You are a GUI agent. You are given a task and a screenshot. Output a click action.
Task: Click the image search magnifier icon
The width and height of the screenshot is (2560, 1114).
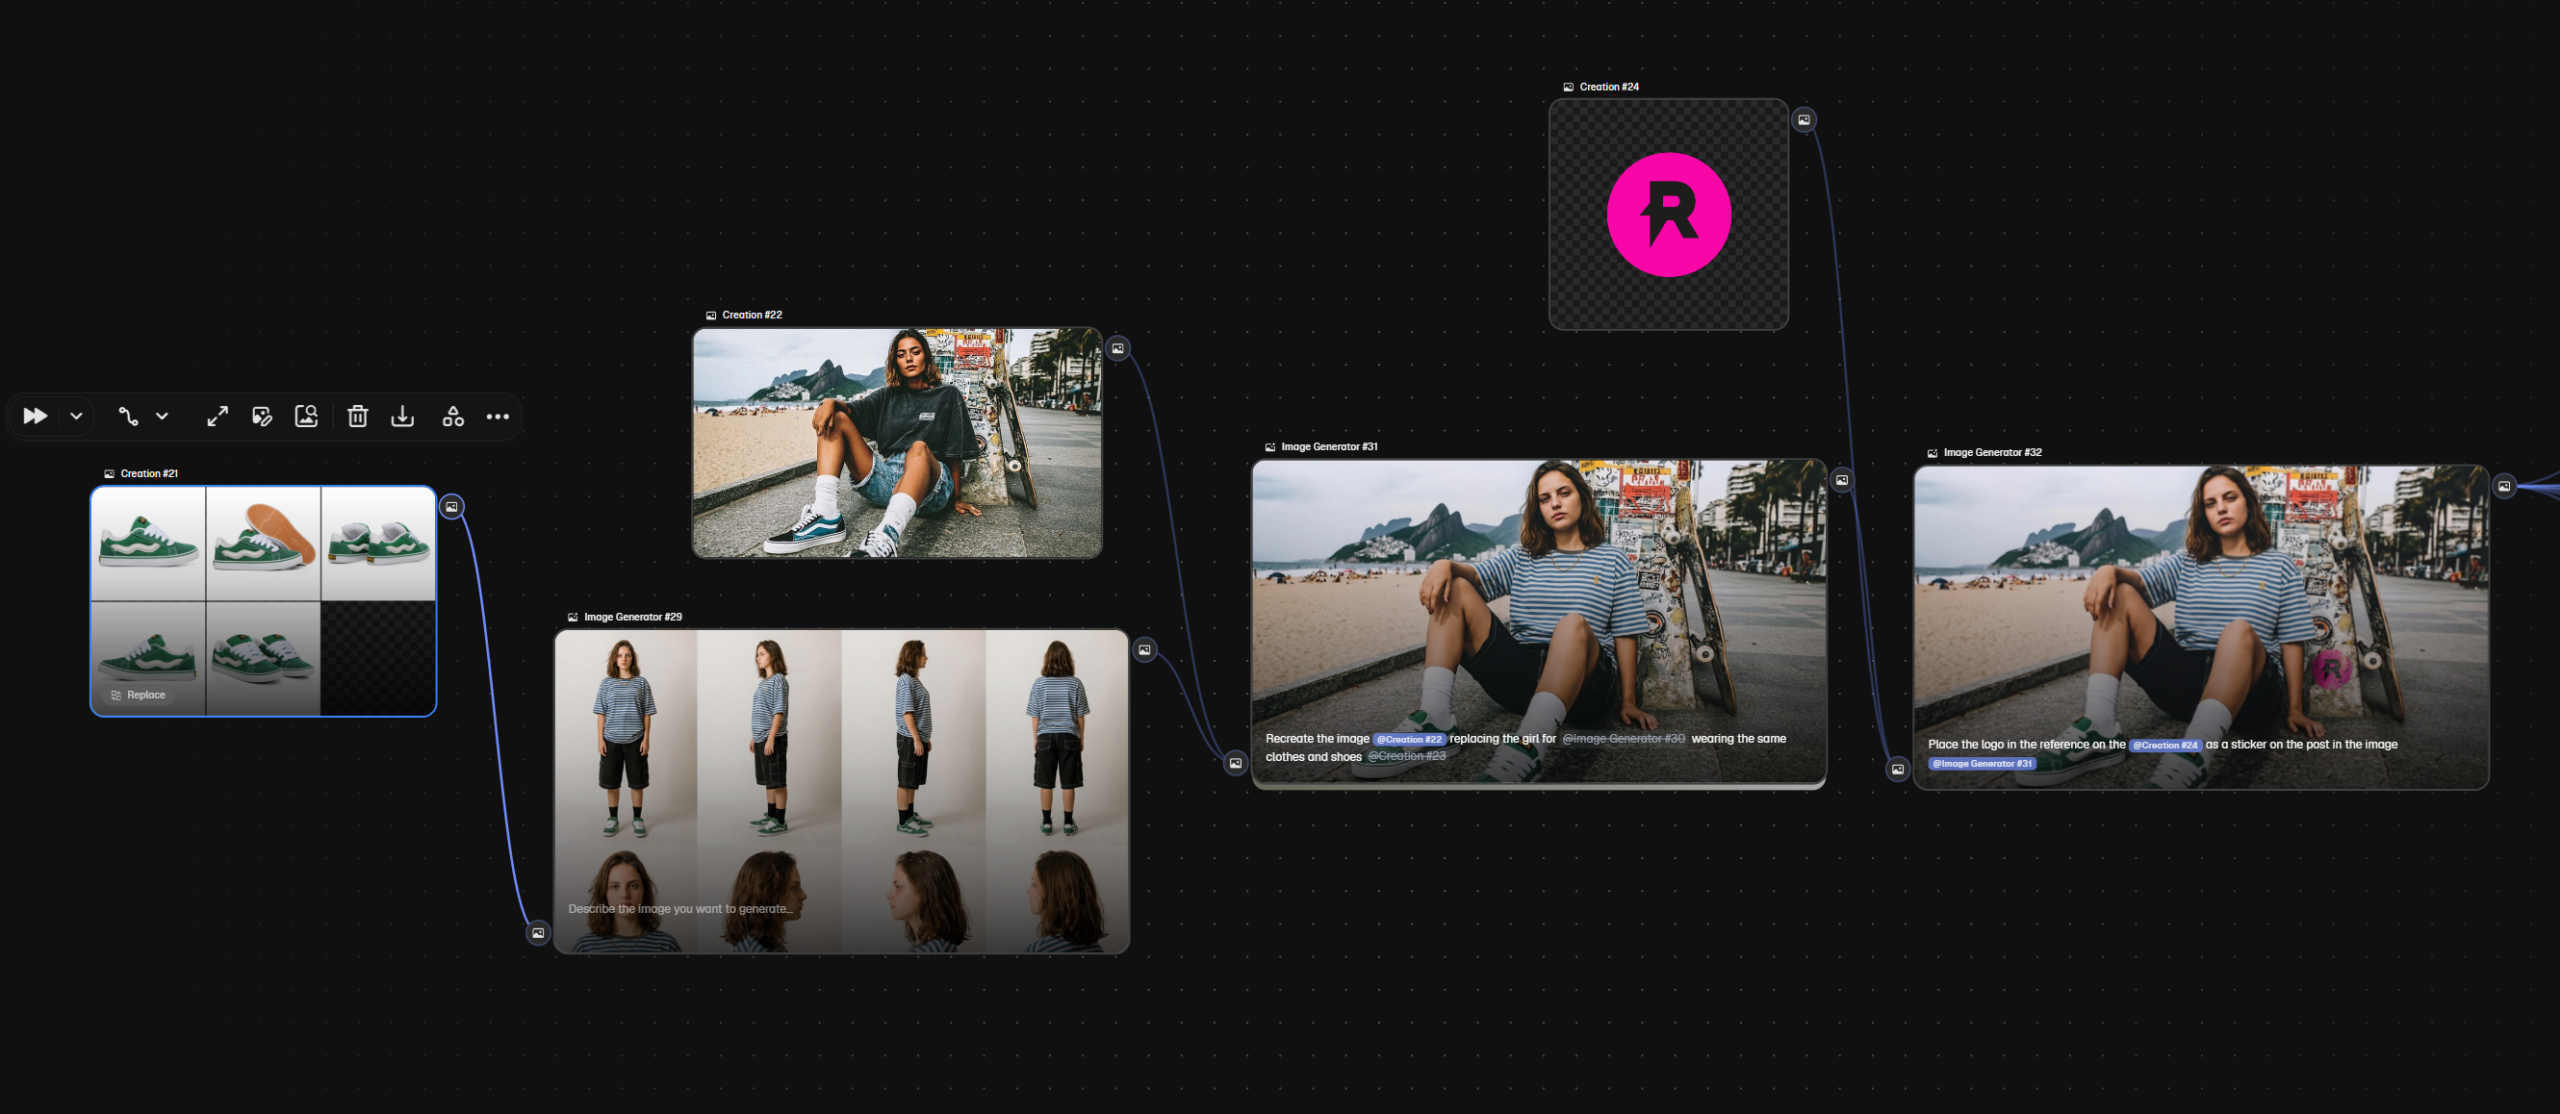tap(306, 416)
